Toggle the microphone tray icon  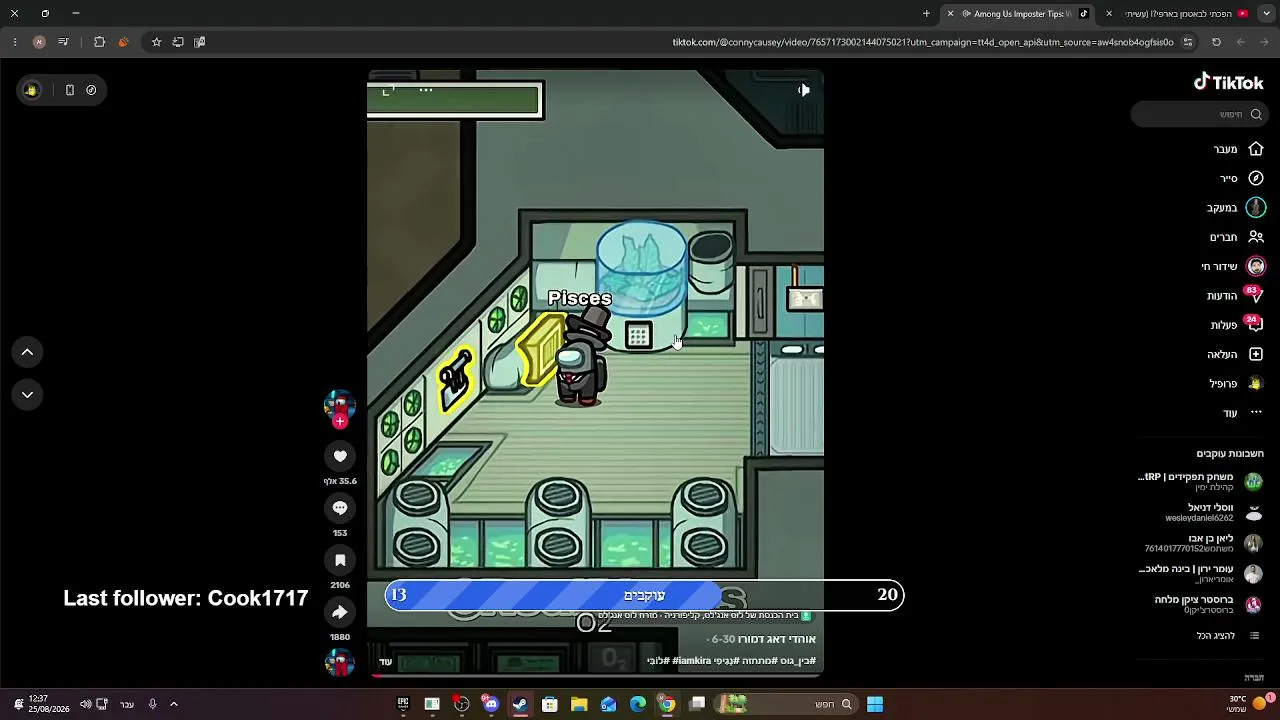[152, 704]
